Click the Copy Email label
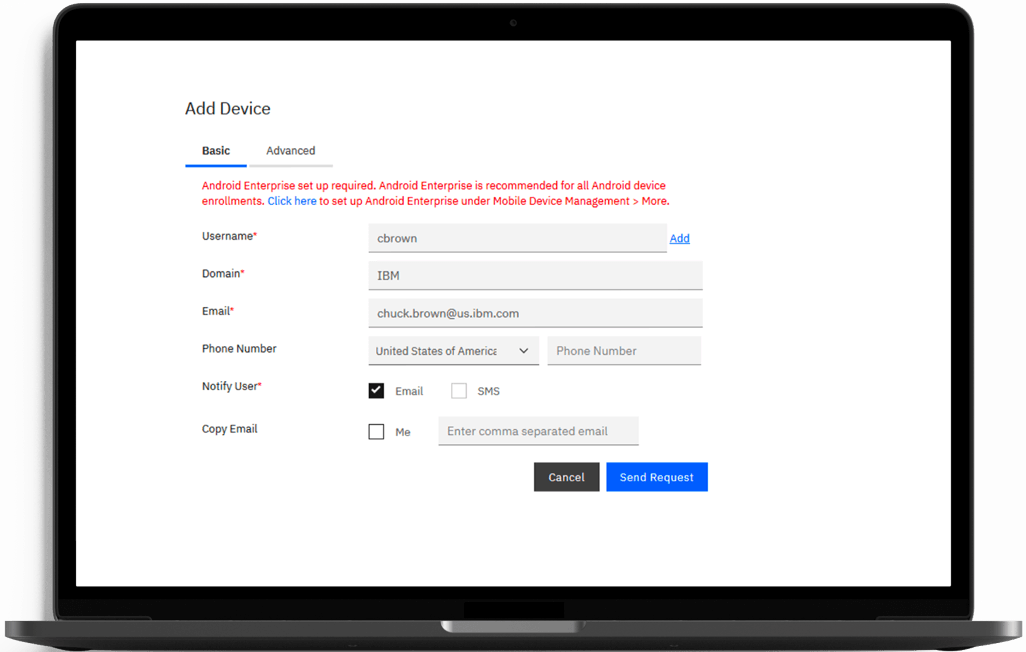 (x=230, y=429)
